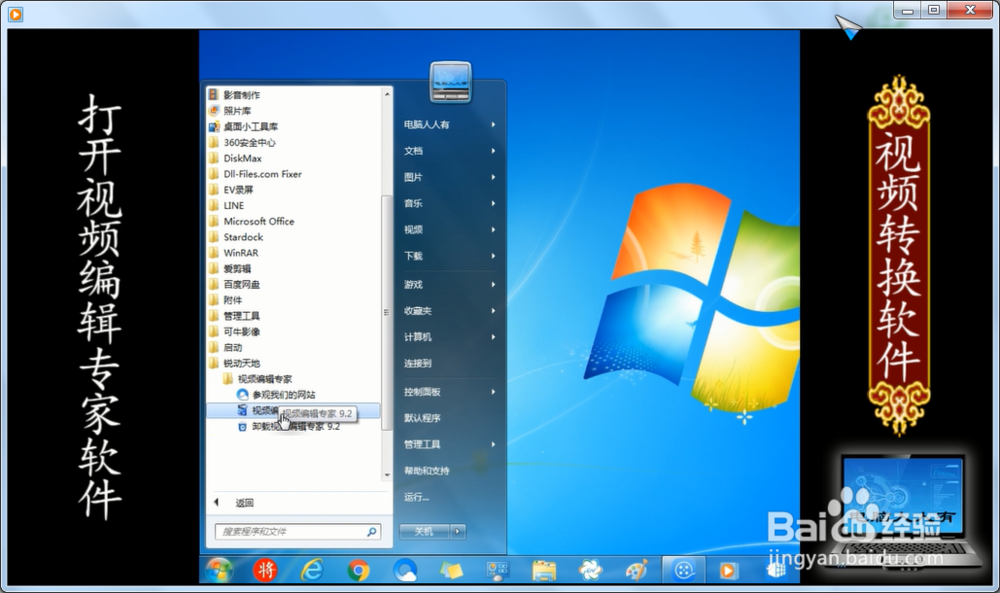The height and width of the screenshot is (593, 1000).
Task: Expand 文档 submenu arrow
Action: 493,150
